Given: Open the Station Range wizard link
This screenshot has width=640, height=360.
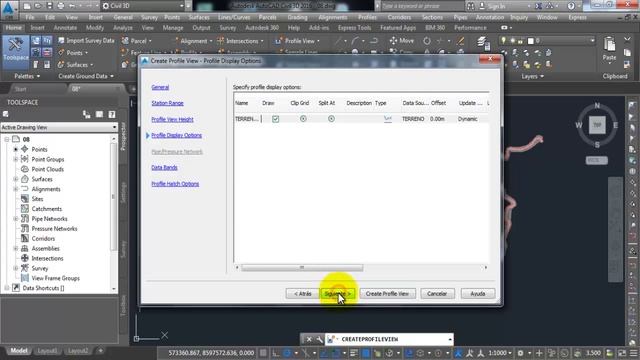Looking at the screenshot, I should coord(167,103).
